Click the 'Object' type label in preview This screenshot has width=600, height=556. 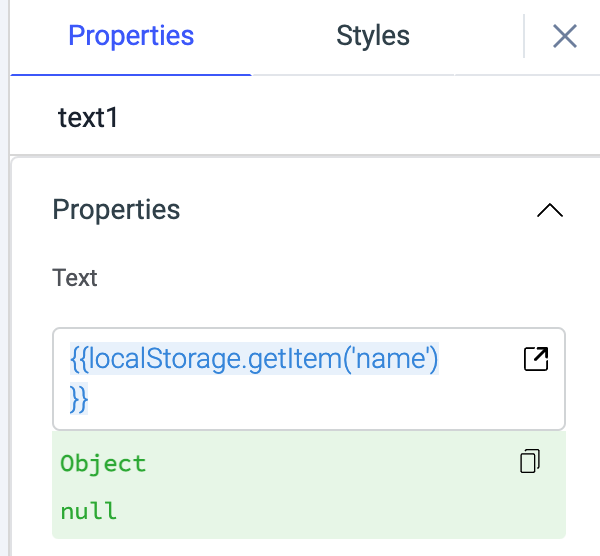[103, 463]
